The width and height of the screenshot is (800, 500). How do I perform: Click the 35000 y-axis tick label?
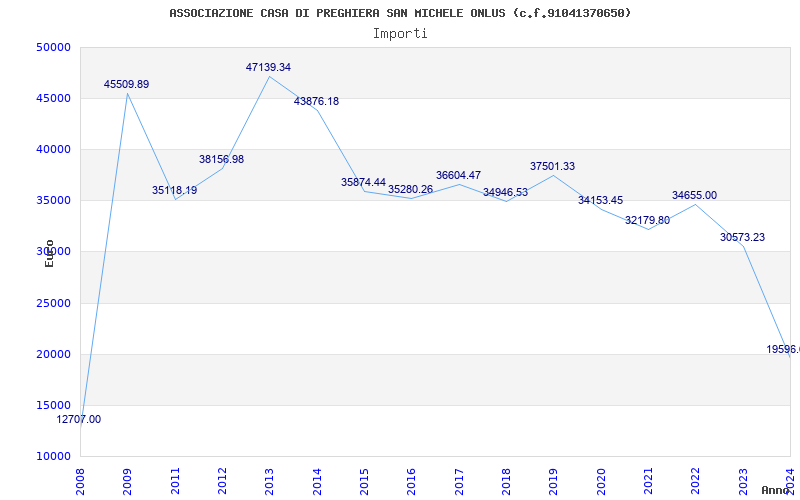(53, 201)
